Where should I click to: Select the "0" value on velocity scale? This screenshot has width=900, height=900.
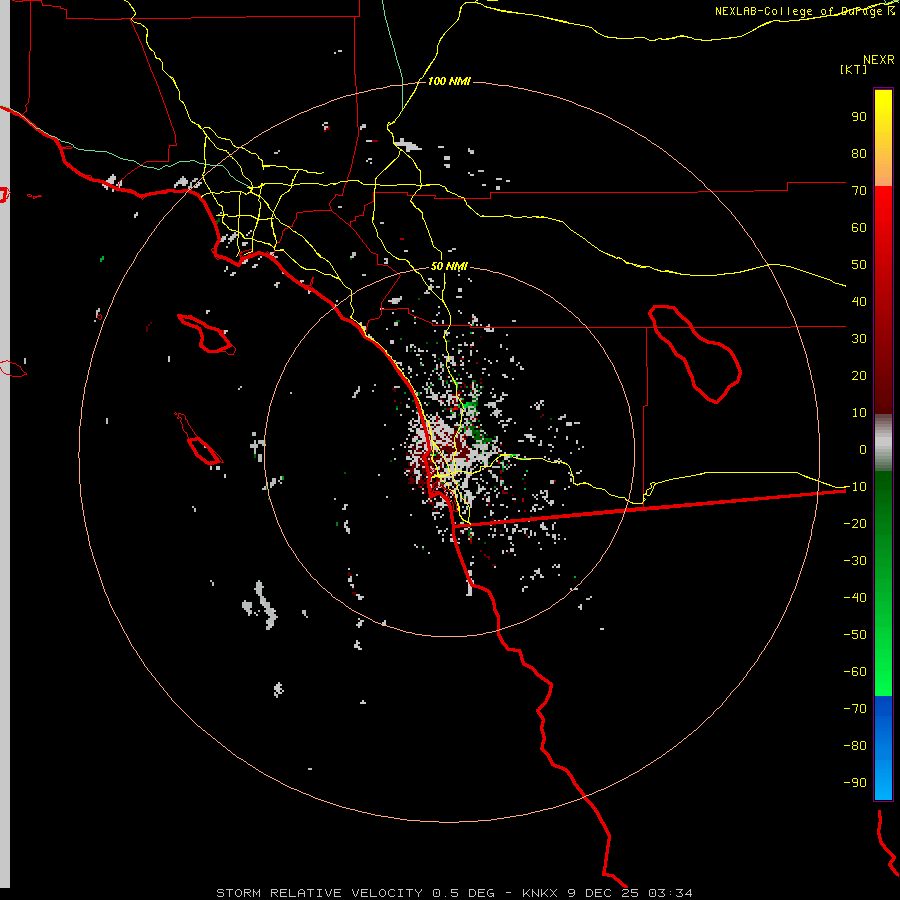[x=863, y=449]
